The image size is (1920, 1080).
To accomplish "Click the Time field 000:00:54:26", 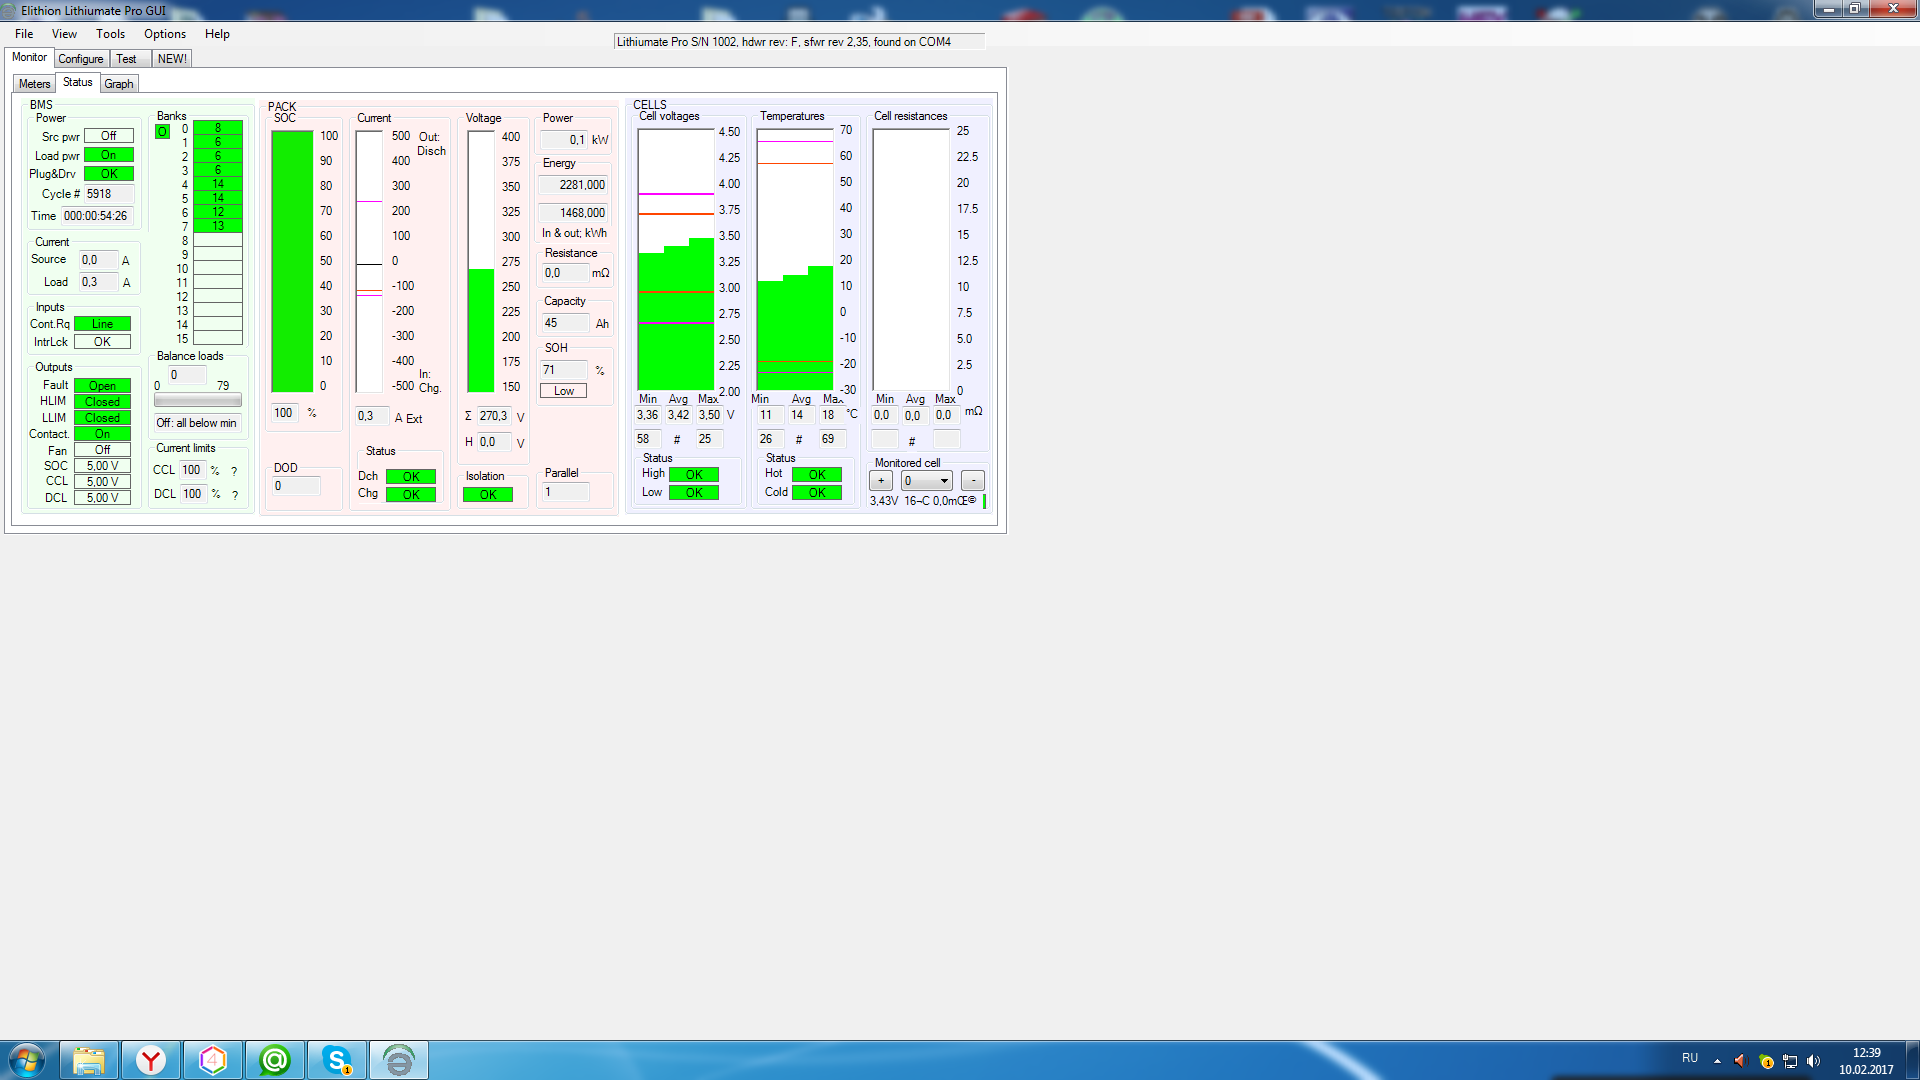I will point(97,216).
